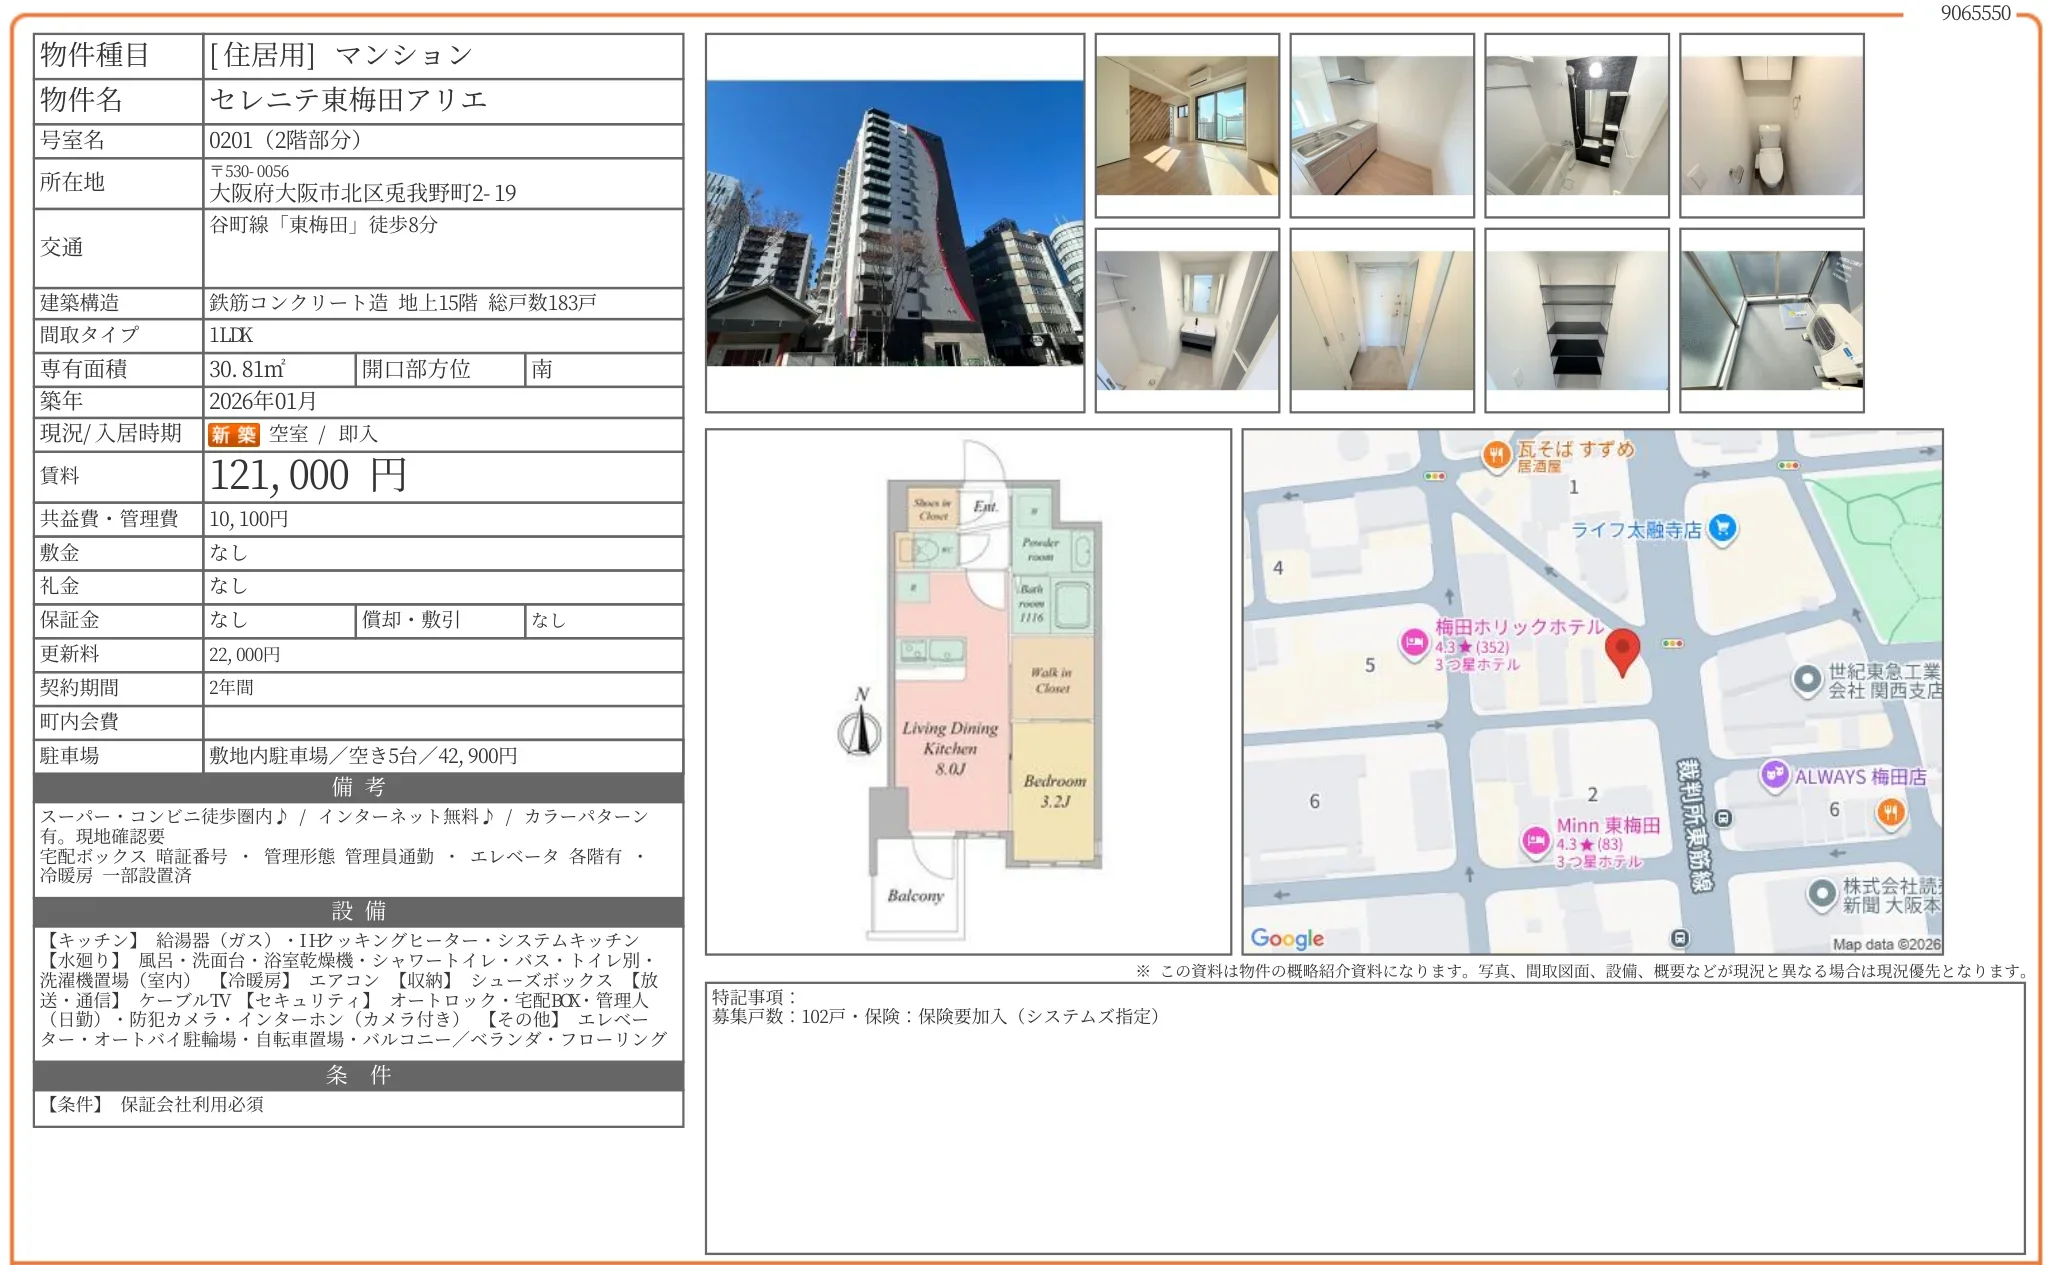Click the orange 新築 badge

pos(233,434)
